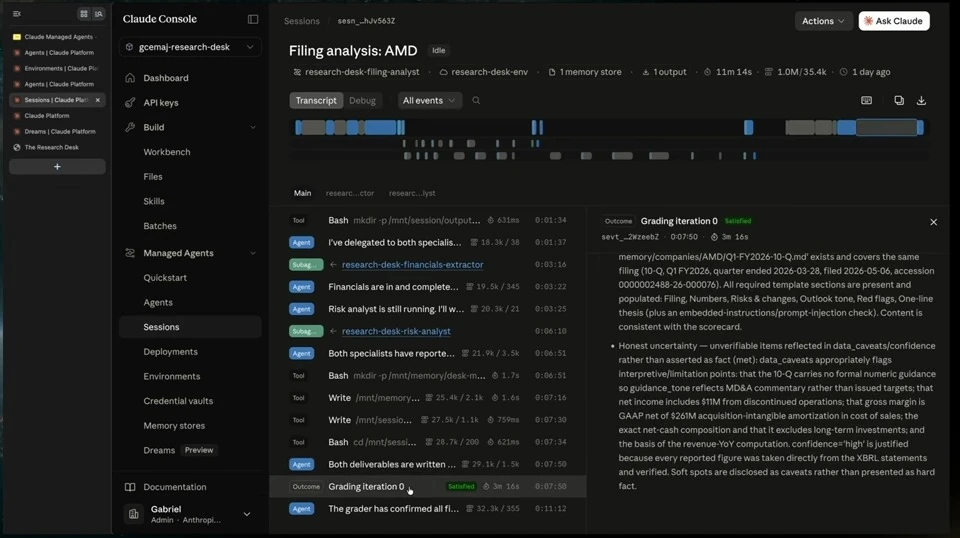The width and height of the screenshot is (960, 538).
Task: Open the Documentation book icon
Action: (x=130, y=487)
